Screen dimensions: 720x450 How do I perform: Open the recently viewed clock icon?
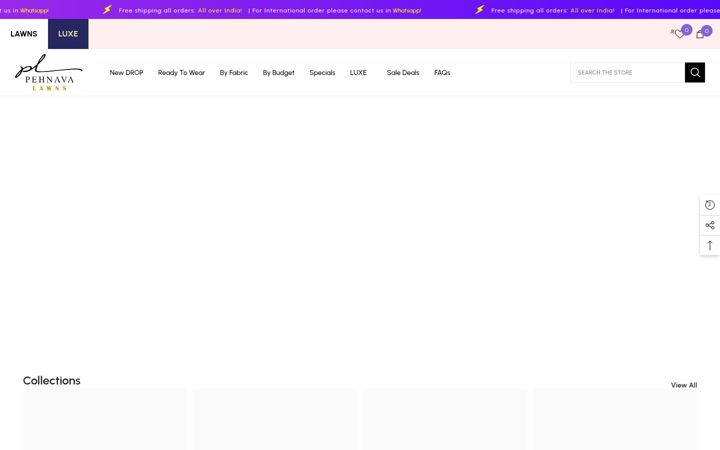pos(709,205)
